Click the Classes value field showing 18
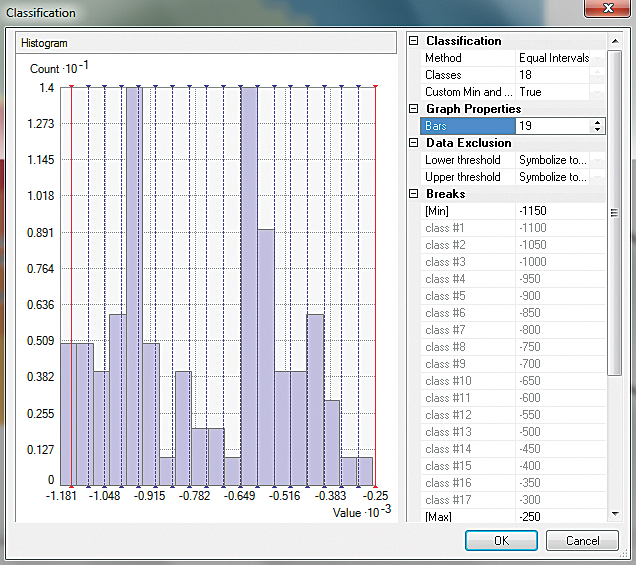This screenshot has height=565, width=636. tap(552, 75)
